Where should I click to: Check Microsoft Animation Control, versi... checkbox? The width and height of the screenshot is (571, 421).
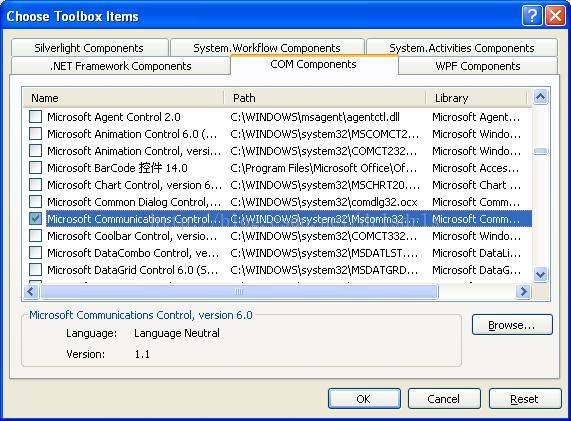[35, 151]
